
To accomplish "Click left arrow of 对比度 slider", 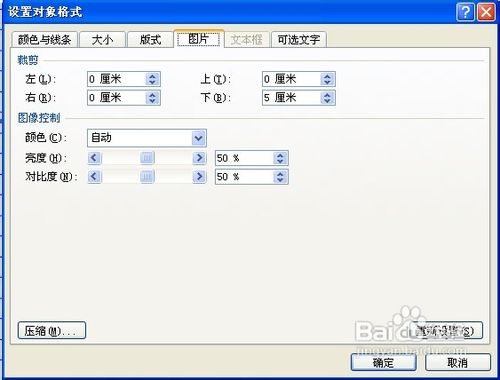I will (x=94, y=177).
